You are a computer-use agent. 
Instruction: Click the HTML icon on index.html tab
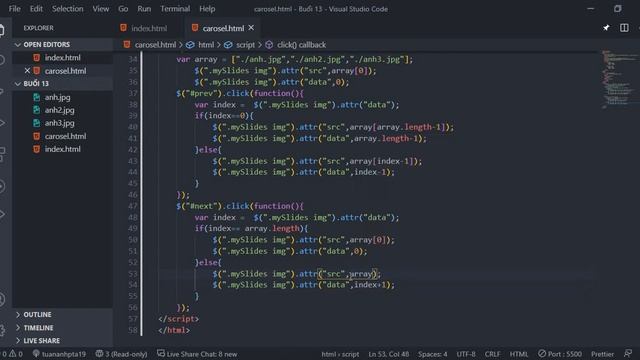tap(123, 28)
